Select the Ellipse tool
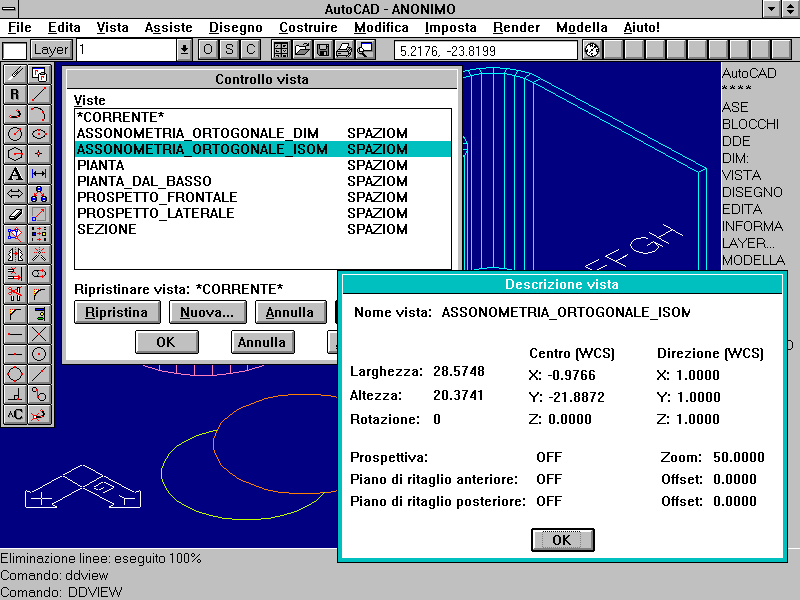Screen dimensions: 800x600 tap(39, 134)
